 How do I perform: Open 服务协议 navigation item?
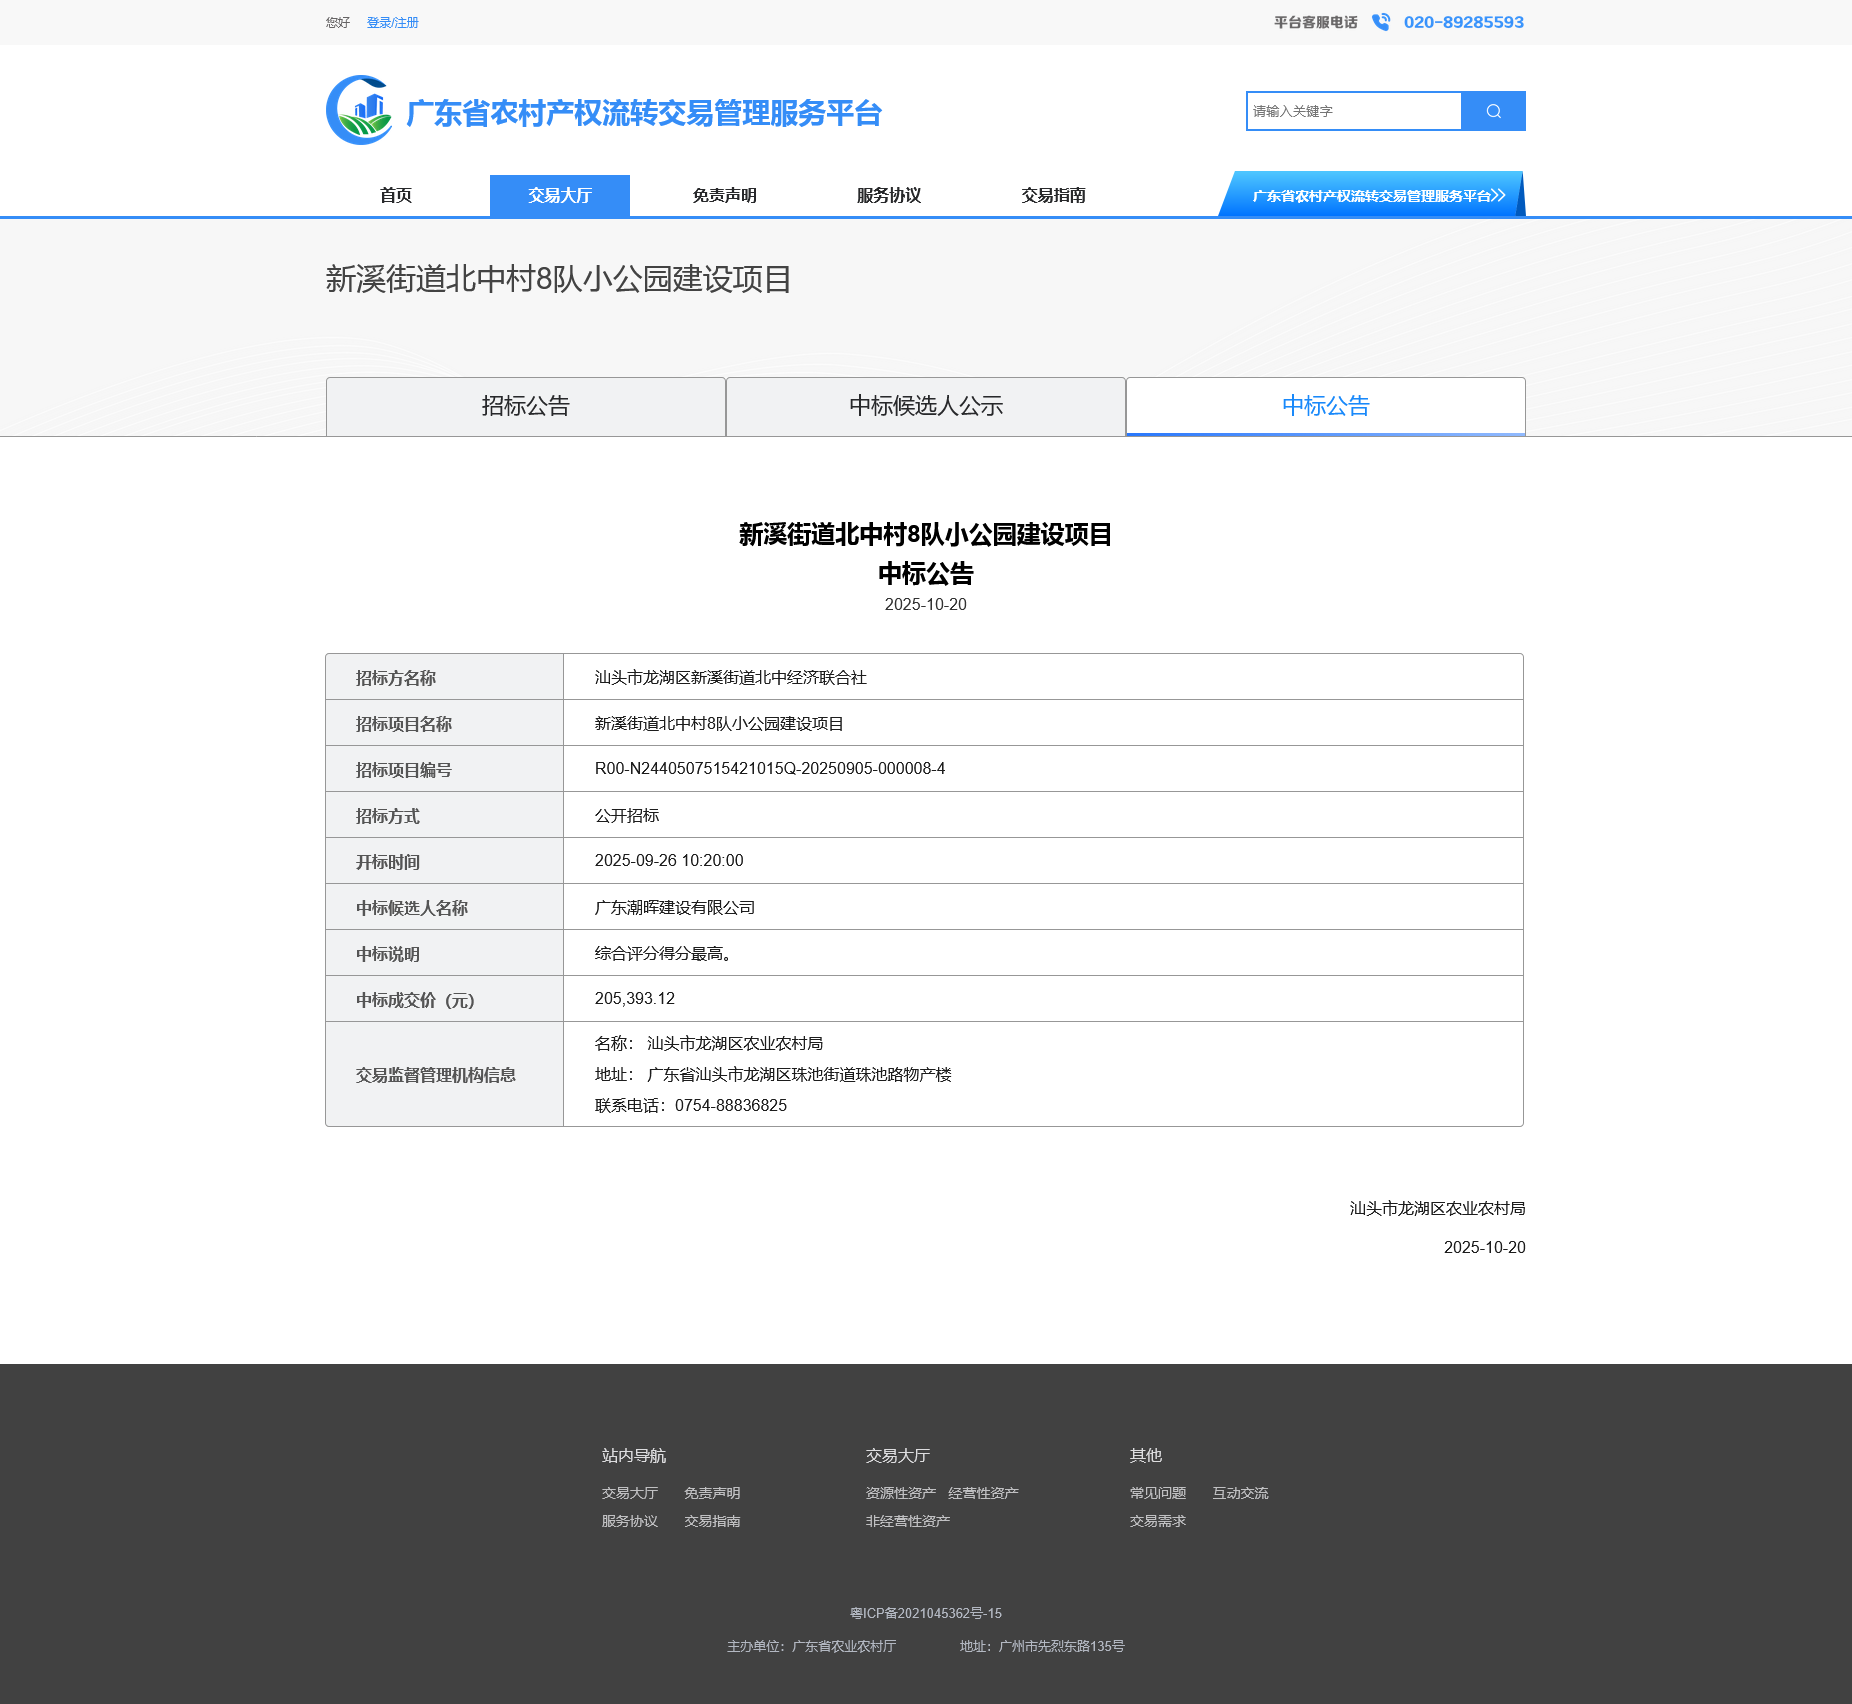pyautogui.click(x=889, y=196)
